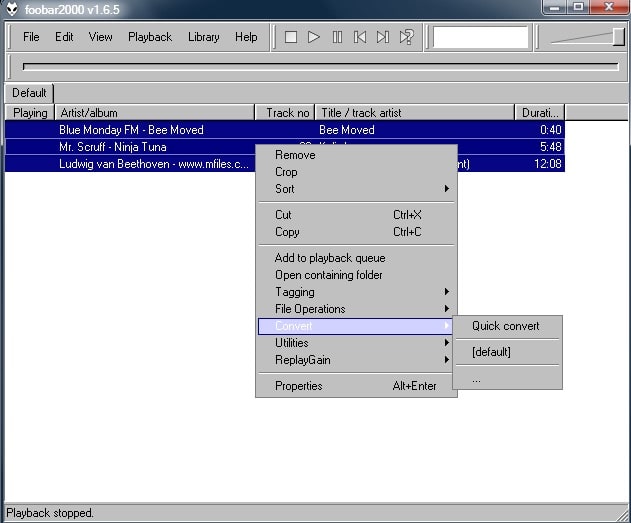Screen dimensions: 631x523
Task: Maximize the foobar2000 window
Action: pyautogui.click(x=578, y=7)
